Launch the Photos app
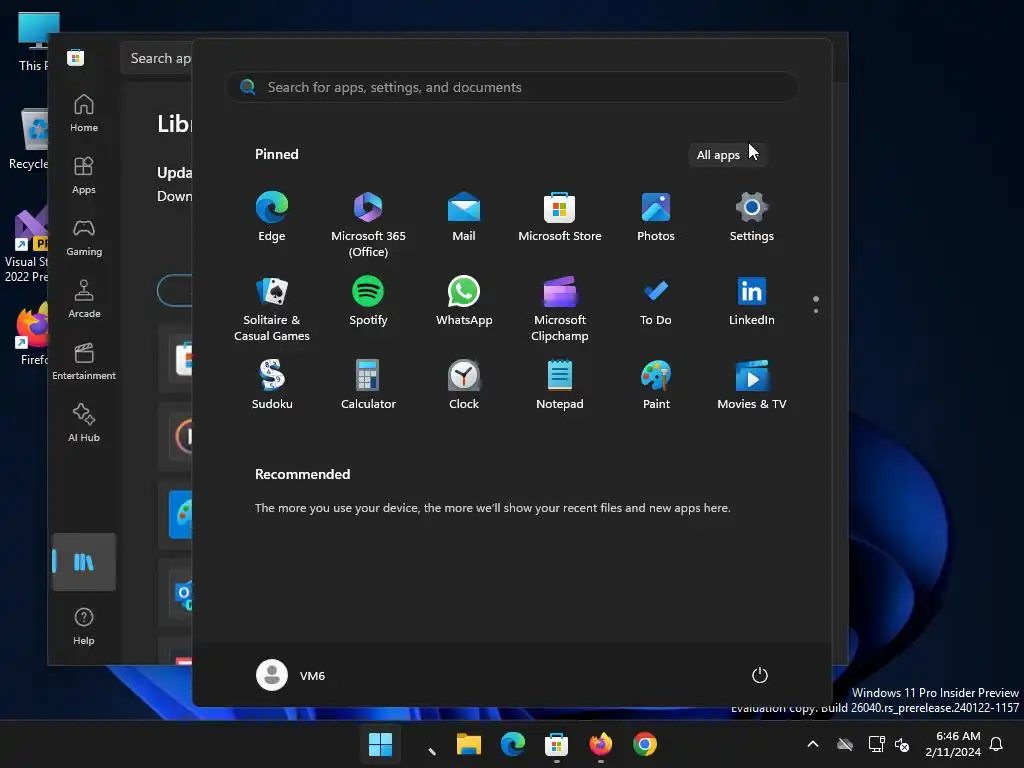Screen dimensions: 1024x768 coord(656,217)
